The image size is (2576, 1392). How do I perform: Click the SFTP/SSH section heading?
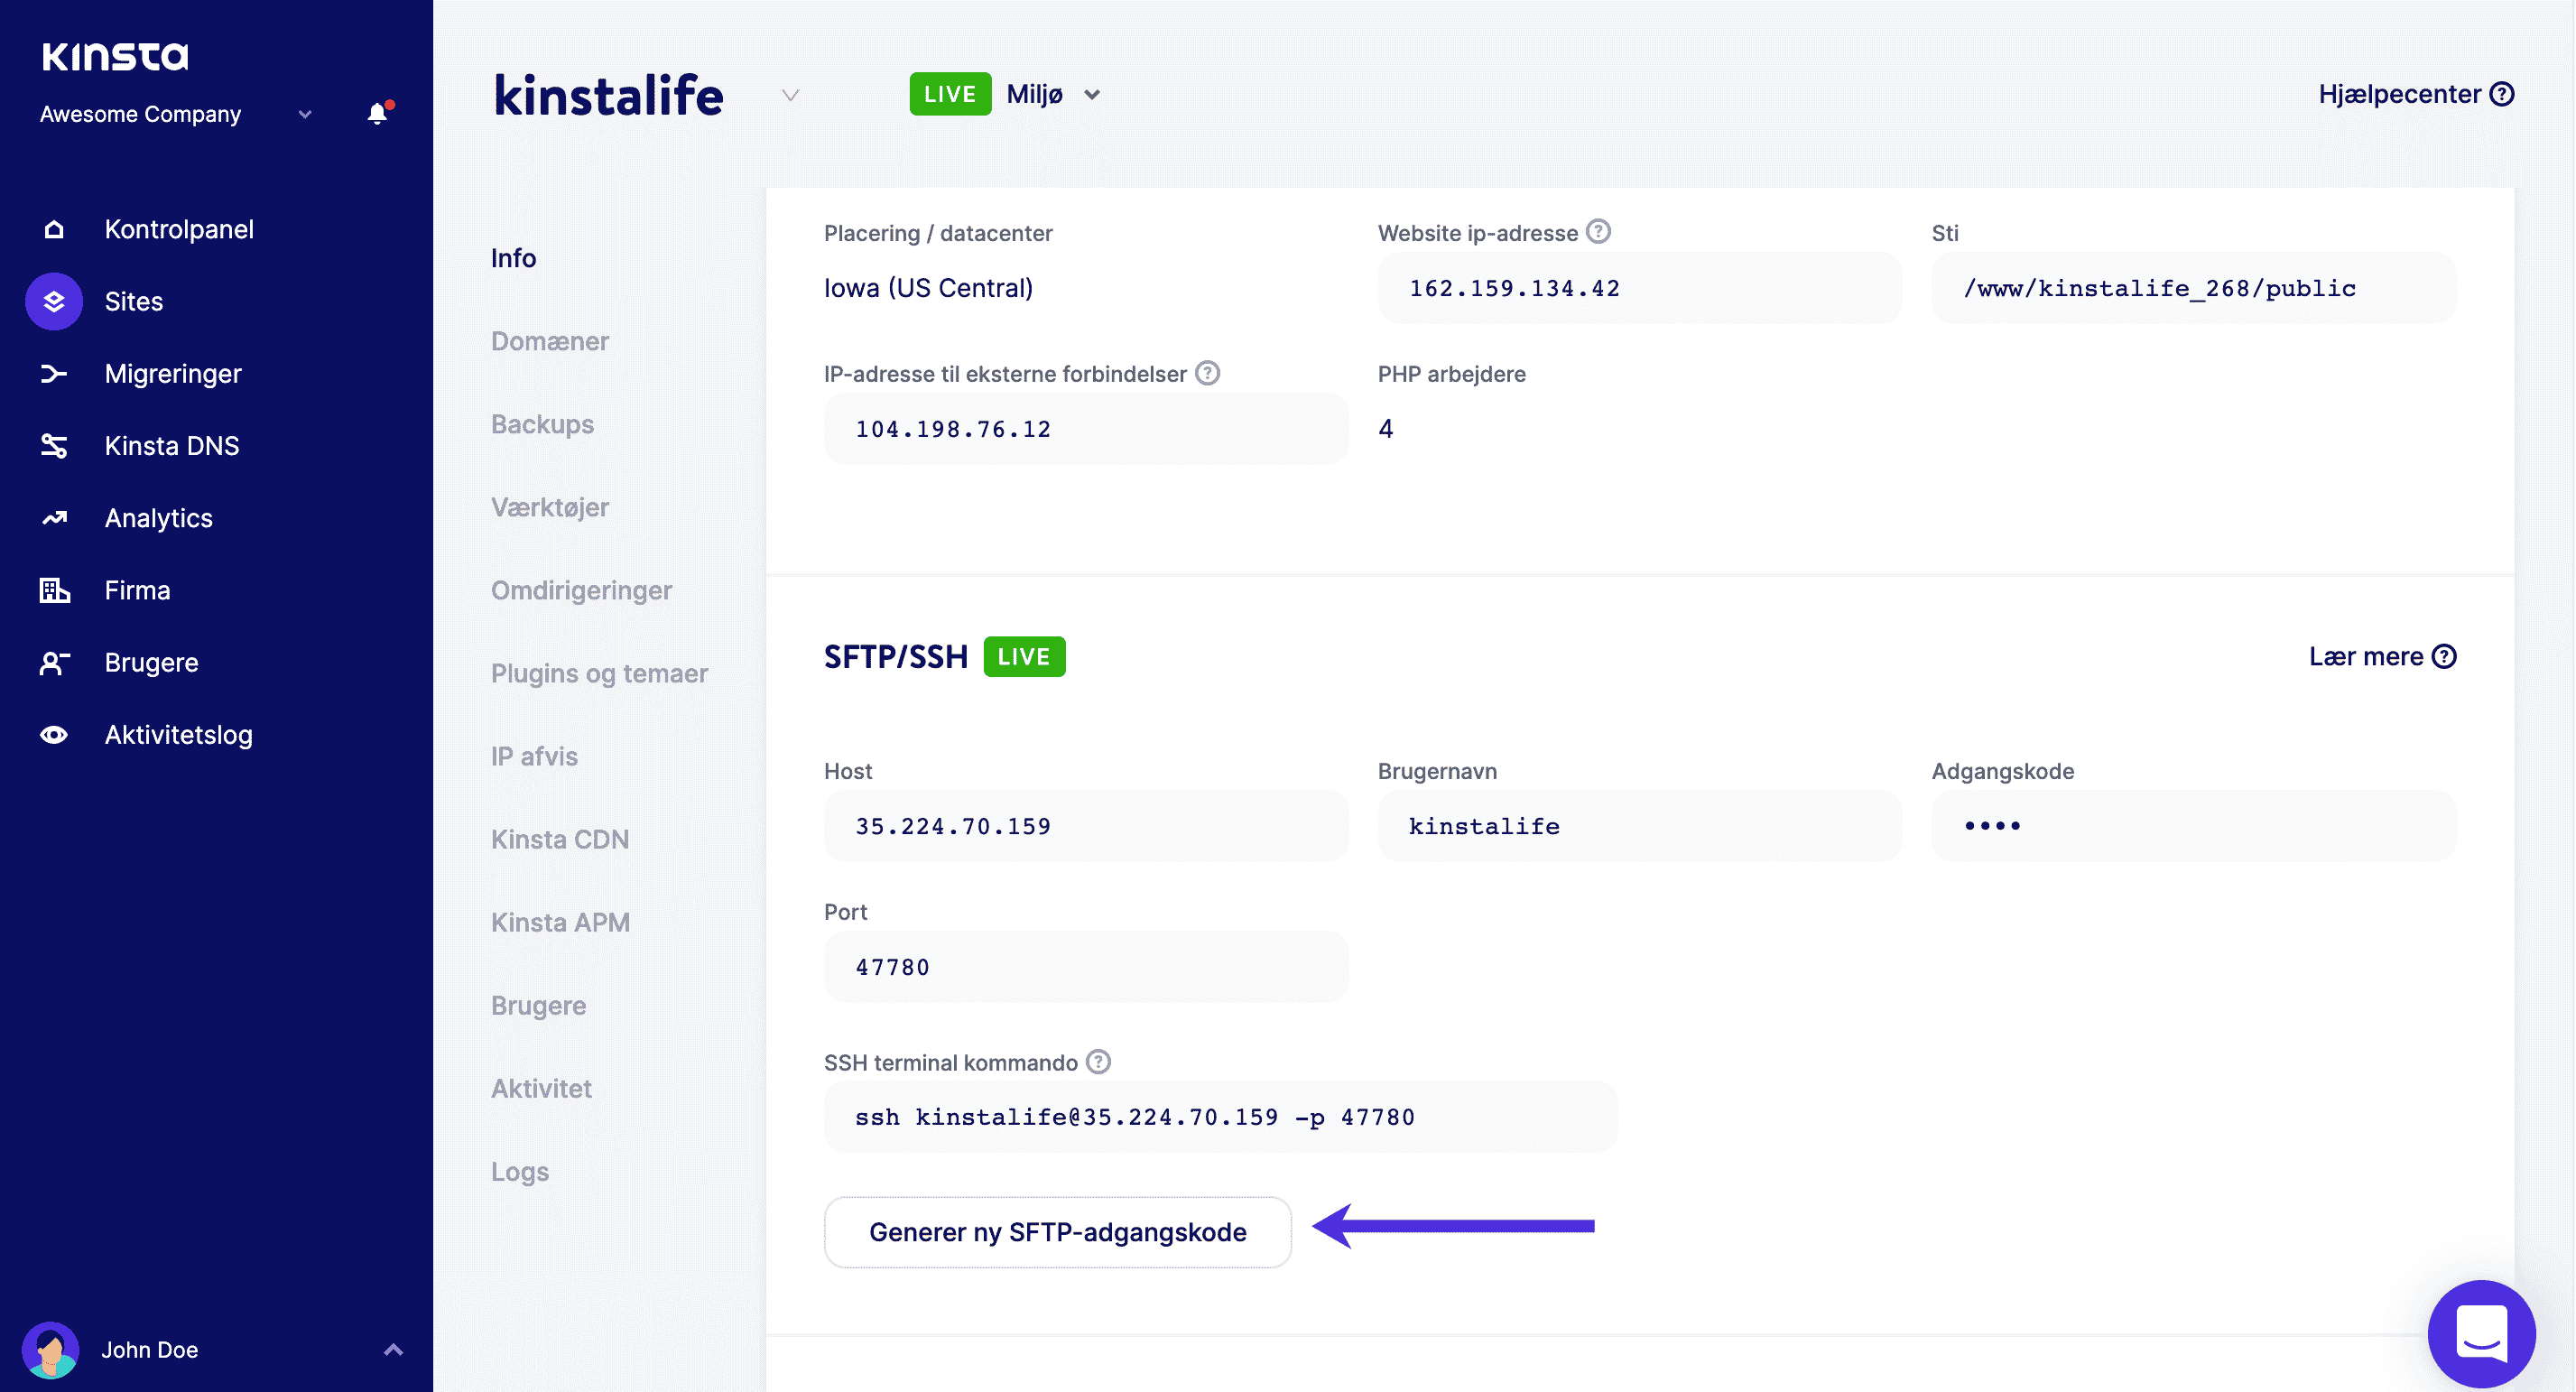896,657
